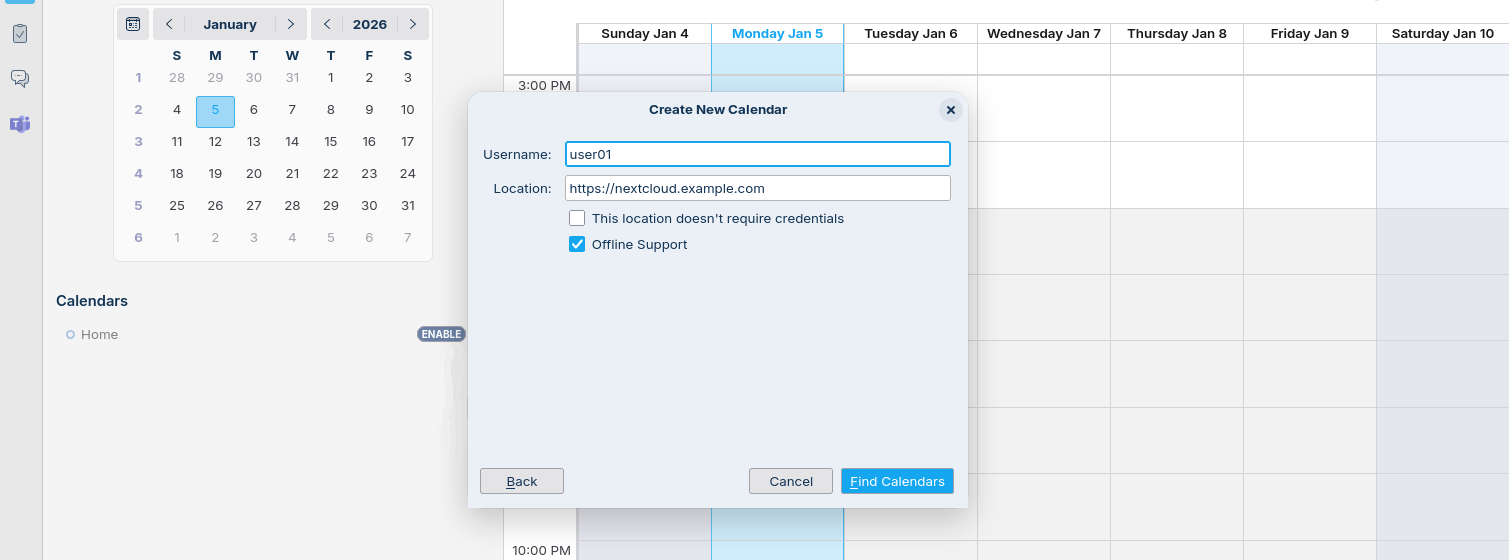Click the Home calendar color dot
The width and height of the screenshot is (1509, 560).
70,335
